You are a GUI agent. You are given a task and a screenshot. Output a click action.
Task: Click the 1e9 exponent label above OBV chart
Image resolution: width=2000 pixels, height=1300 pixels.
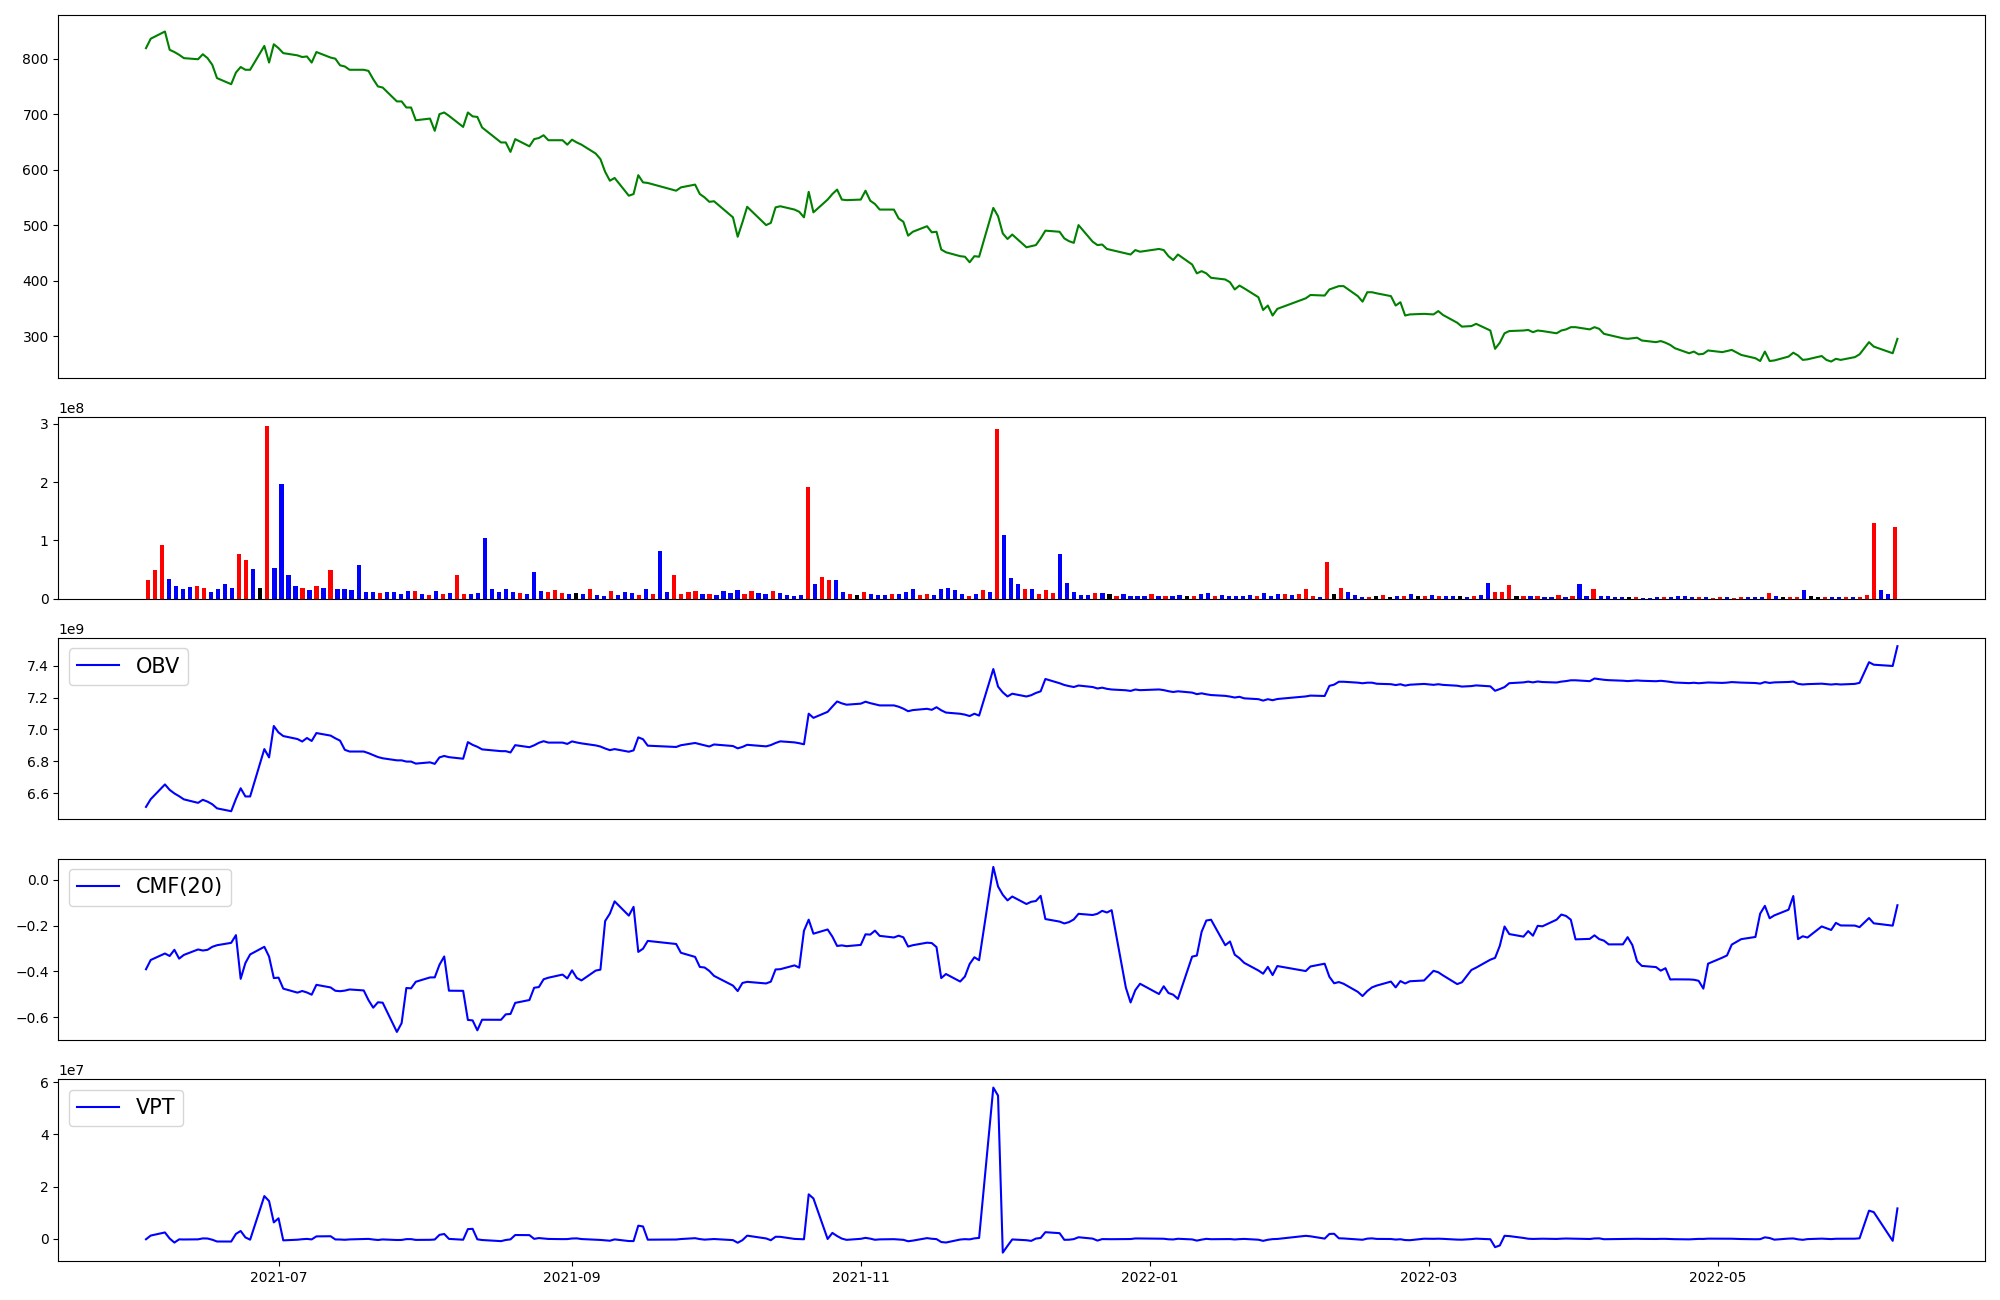(x=71, y=629)
